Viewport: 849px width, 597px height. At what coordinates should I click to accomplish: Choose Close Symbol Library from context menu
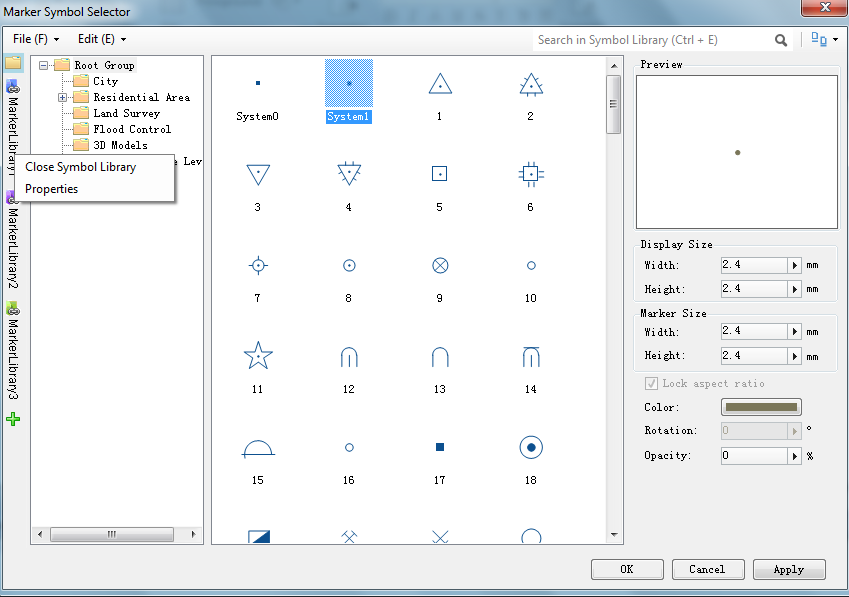(81, 167)
